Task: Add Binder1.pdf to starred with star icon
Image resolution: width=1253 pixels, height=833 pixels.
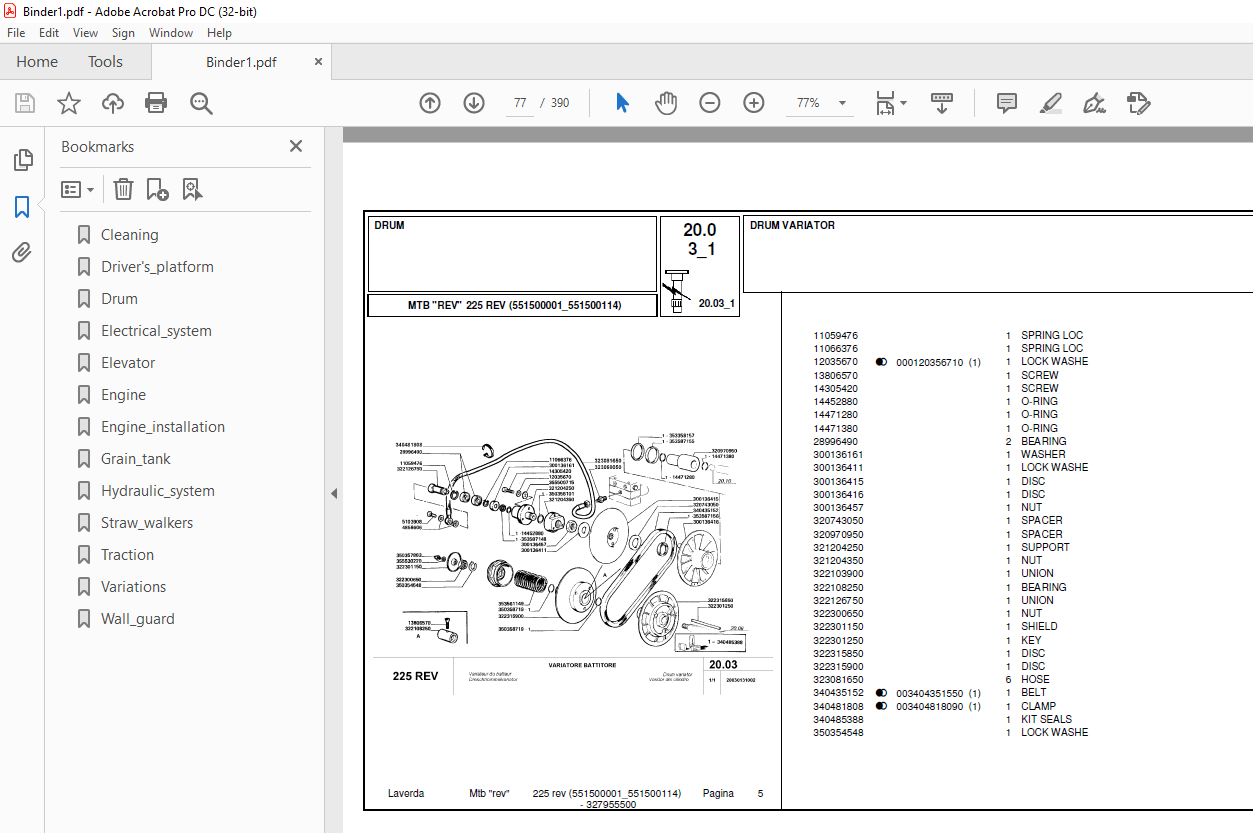Action: pyautogui.click(x=69, y=103)
